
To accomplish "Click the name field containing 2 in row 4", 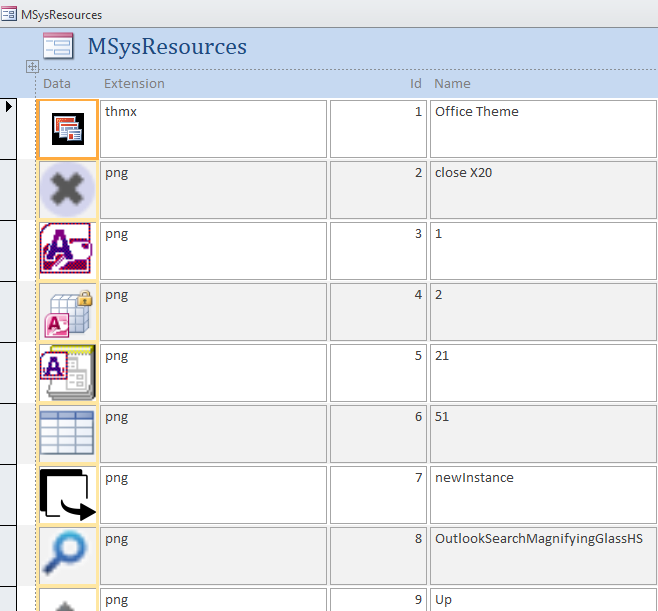I will pos(543,312).
